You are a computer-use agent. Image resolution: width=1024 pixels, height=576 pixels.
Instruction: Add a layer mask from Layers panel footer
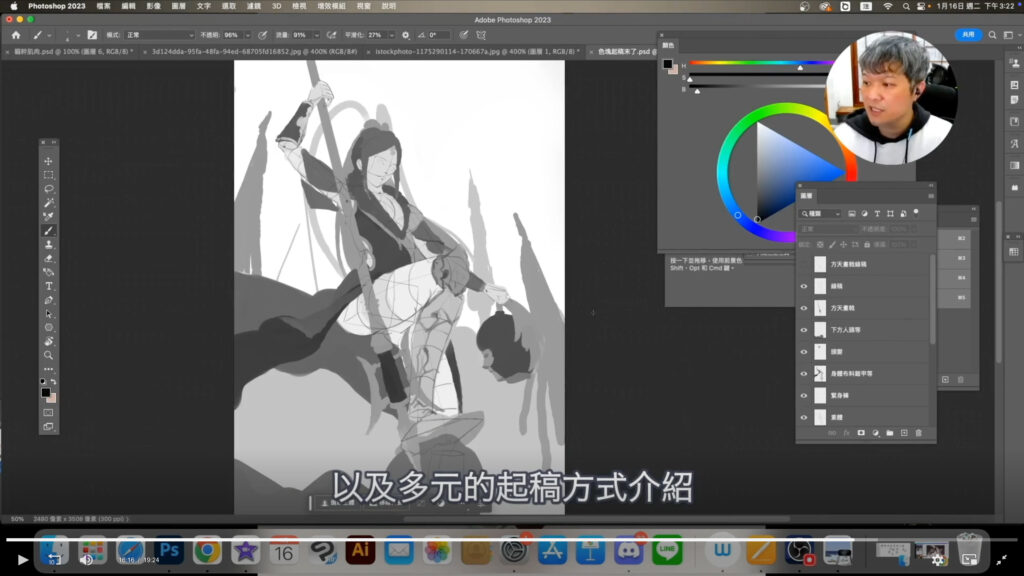click(860, 433)
